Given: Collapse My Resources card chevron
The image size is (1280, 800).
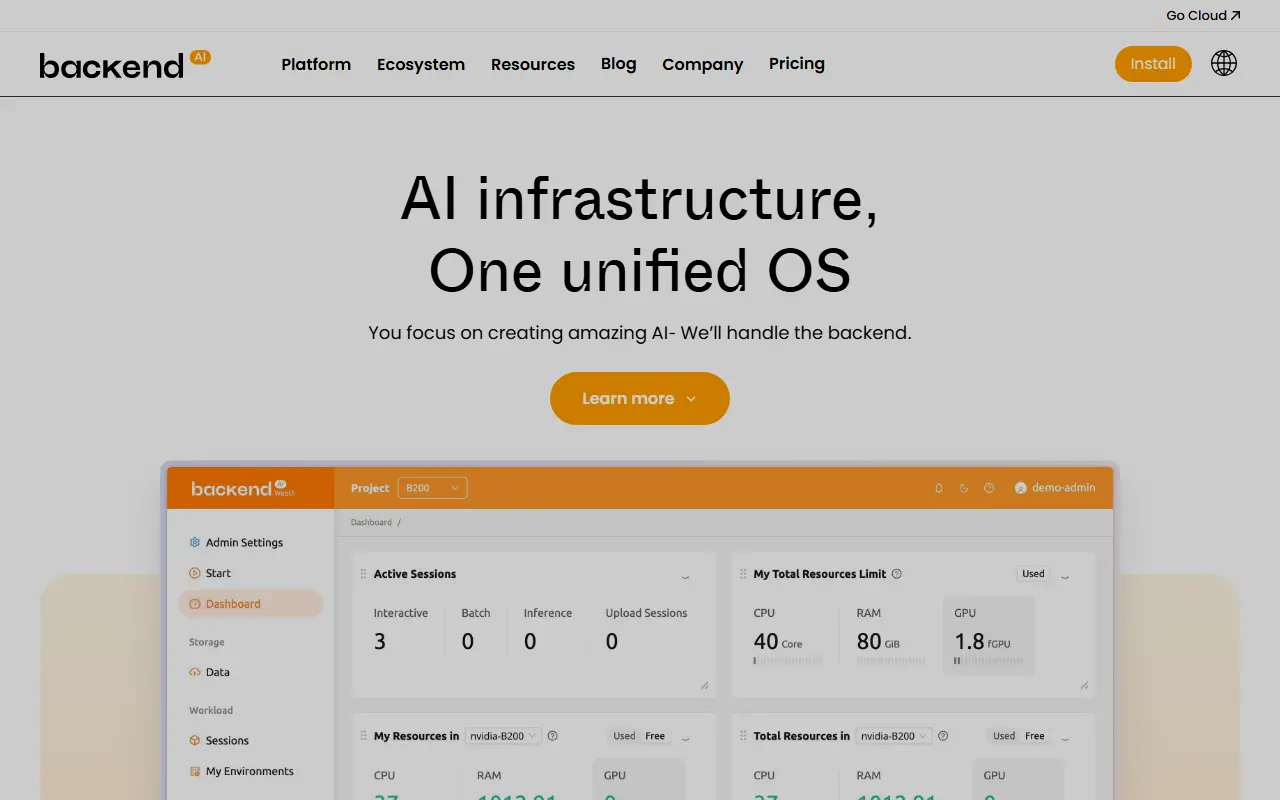Looking at the screenshot, I should coord(685,738).
